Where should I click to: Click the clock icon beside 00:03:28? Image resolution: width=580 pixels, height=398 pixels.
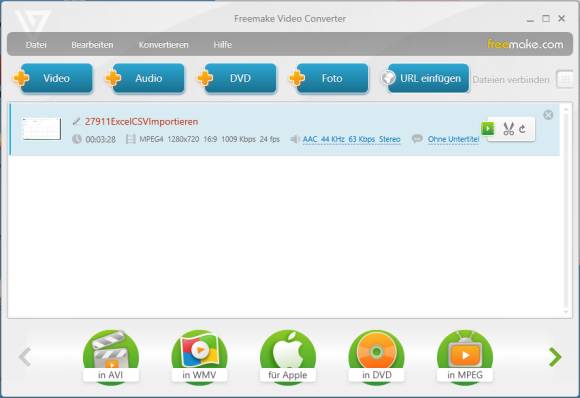pos(77,139)
